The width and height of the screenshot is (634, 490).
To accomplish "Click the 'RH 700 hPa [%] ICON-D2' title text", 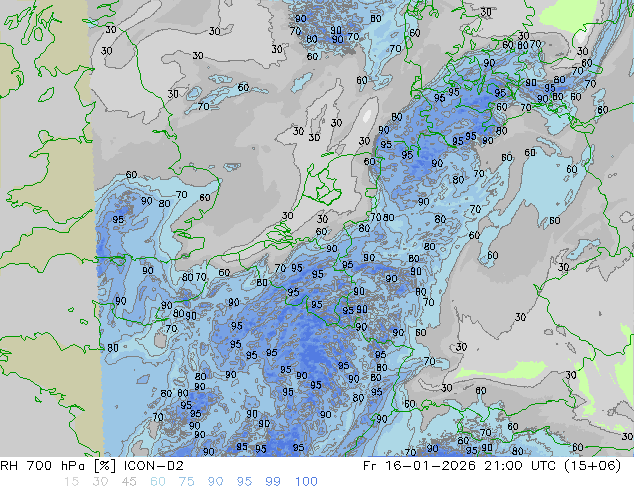I will 92,466.
